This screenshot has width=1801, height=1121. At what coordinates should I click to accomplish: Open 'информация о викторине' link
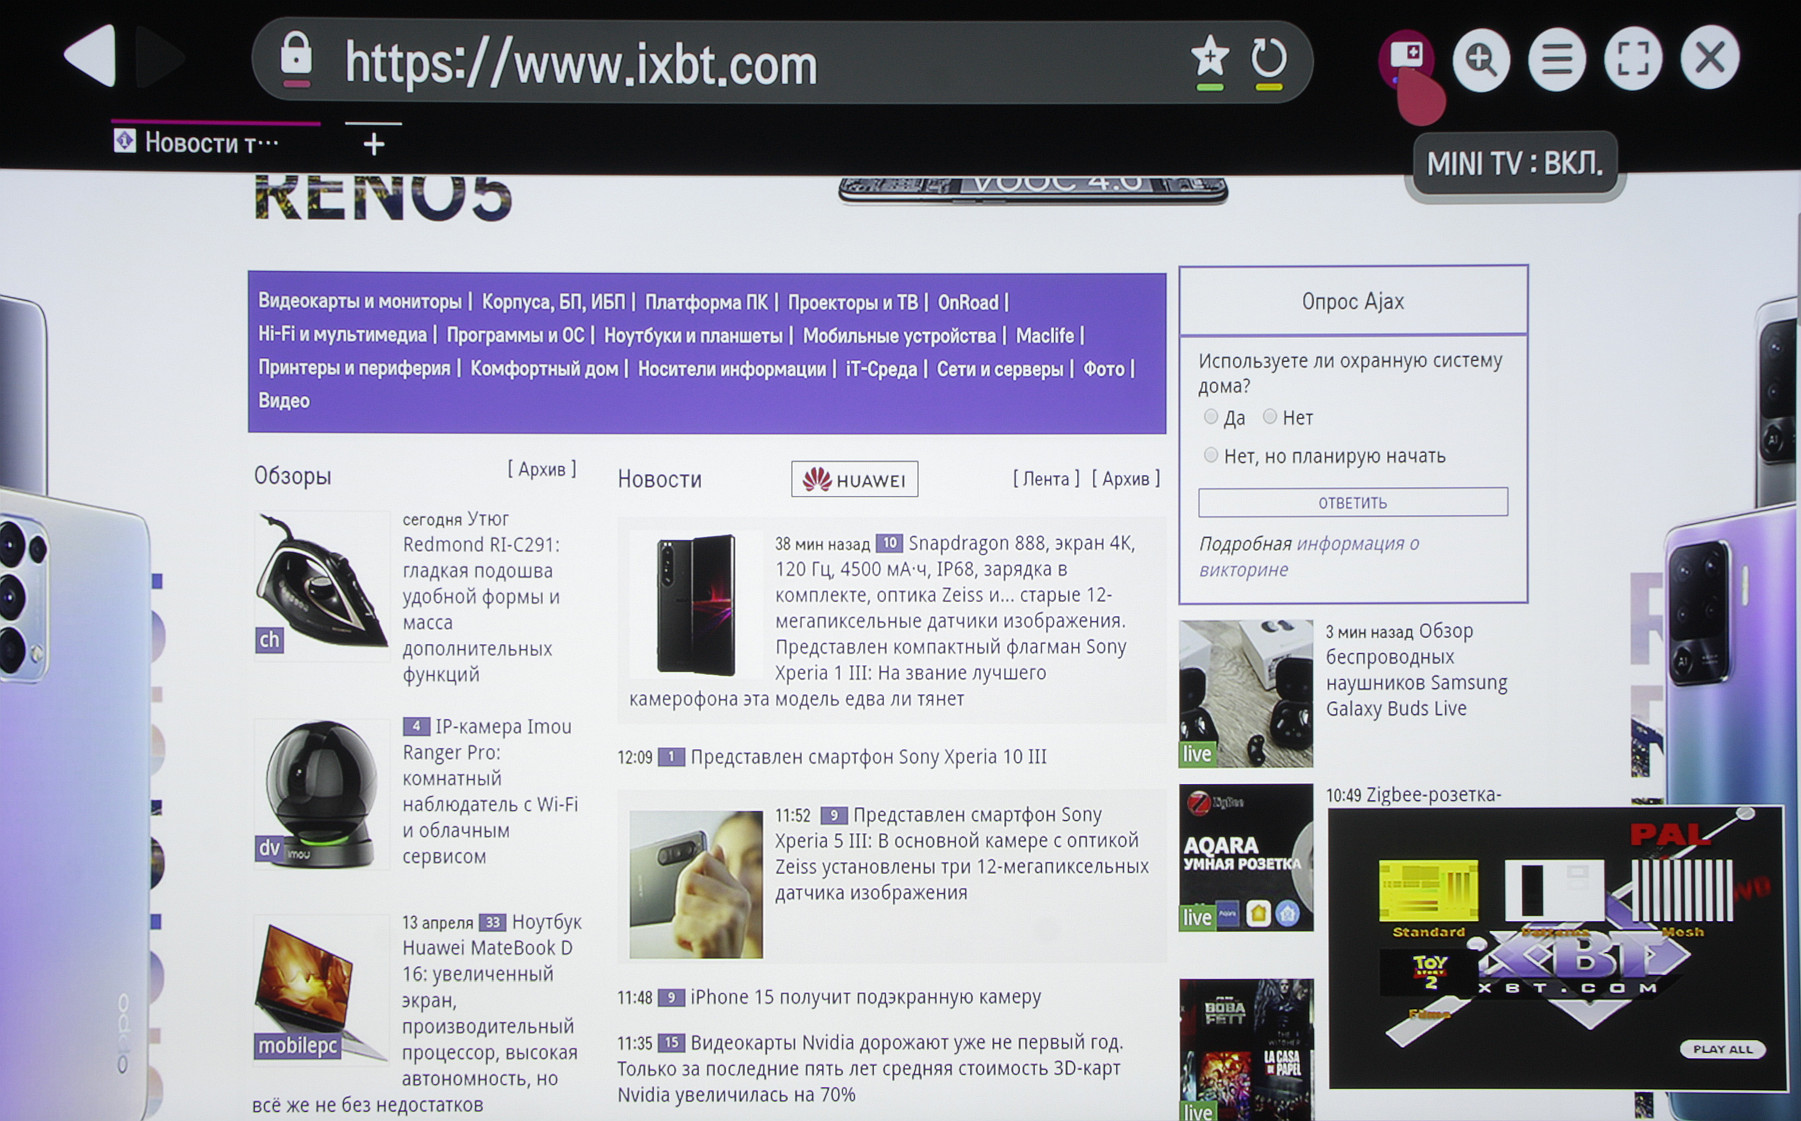(1309, 556)
